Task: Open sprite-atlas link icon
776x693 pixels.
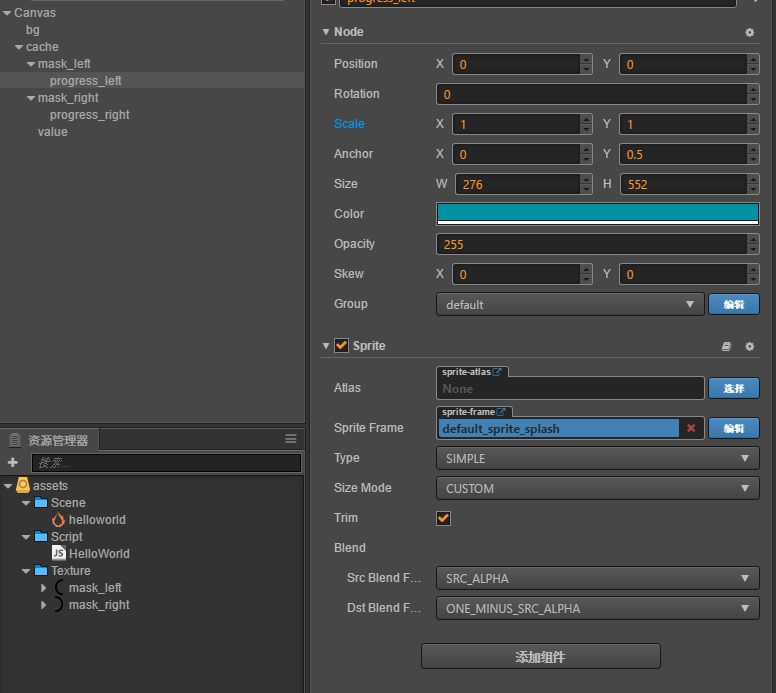Action: coord(497,372)
